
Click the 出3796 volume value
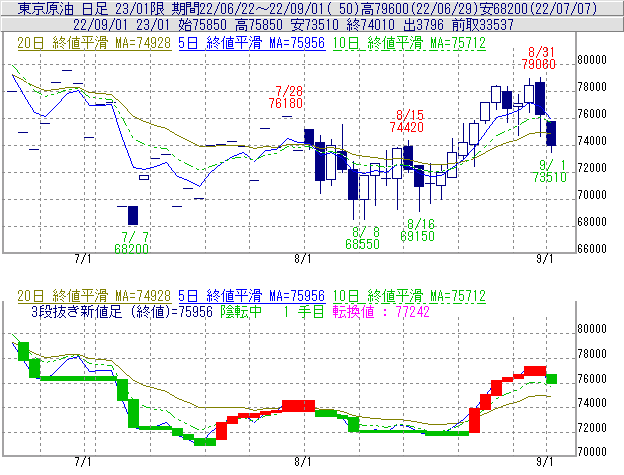(423, 25)
